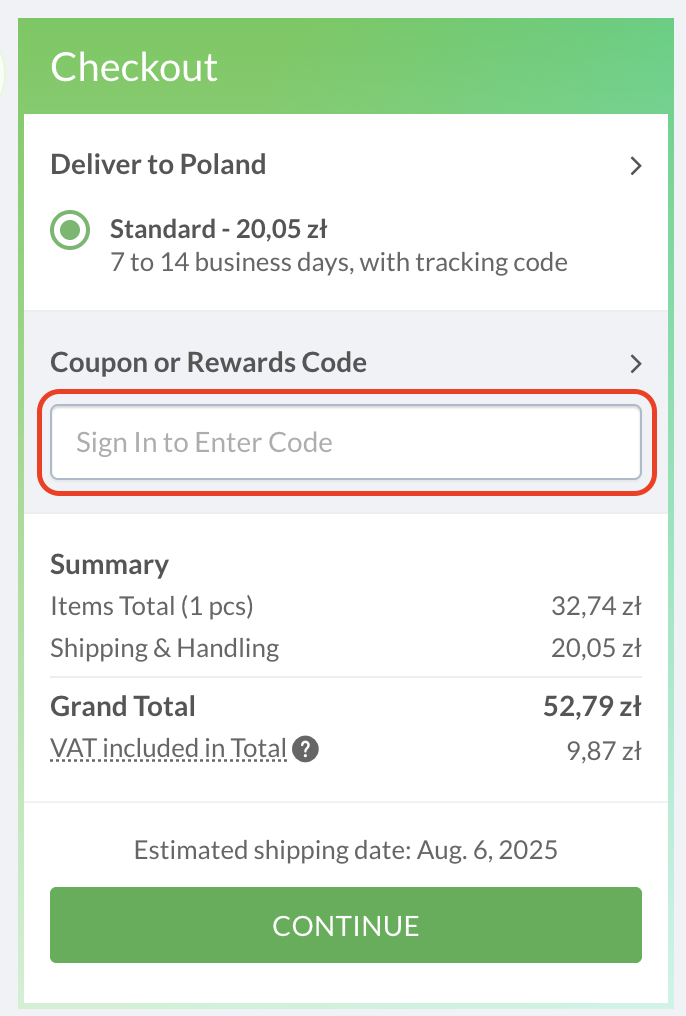Click the 7 to 14 business days description
Screen dimensions: 686x1016
[339, 262]
